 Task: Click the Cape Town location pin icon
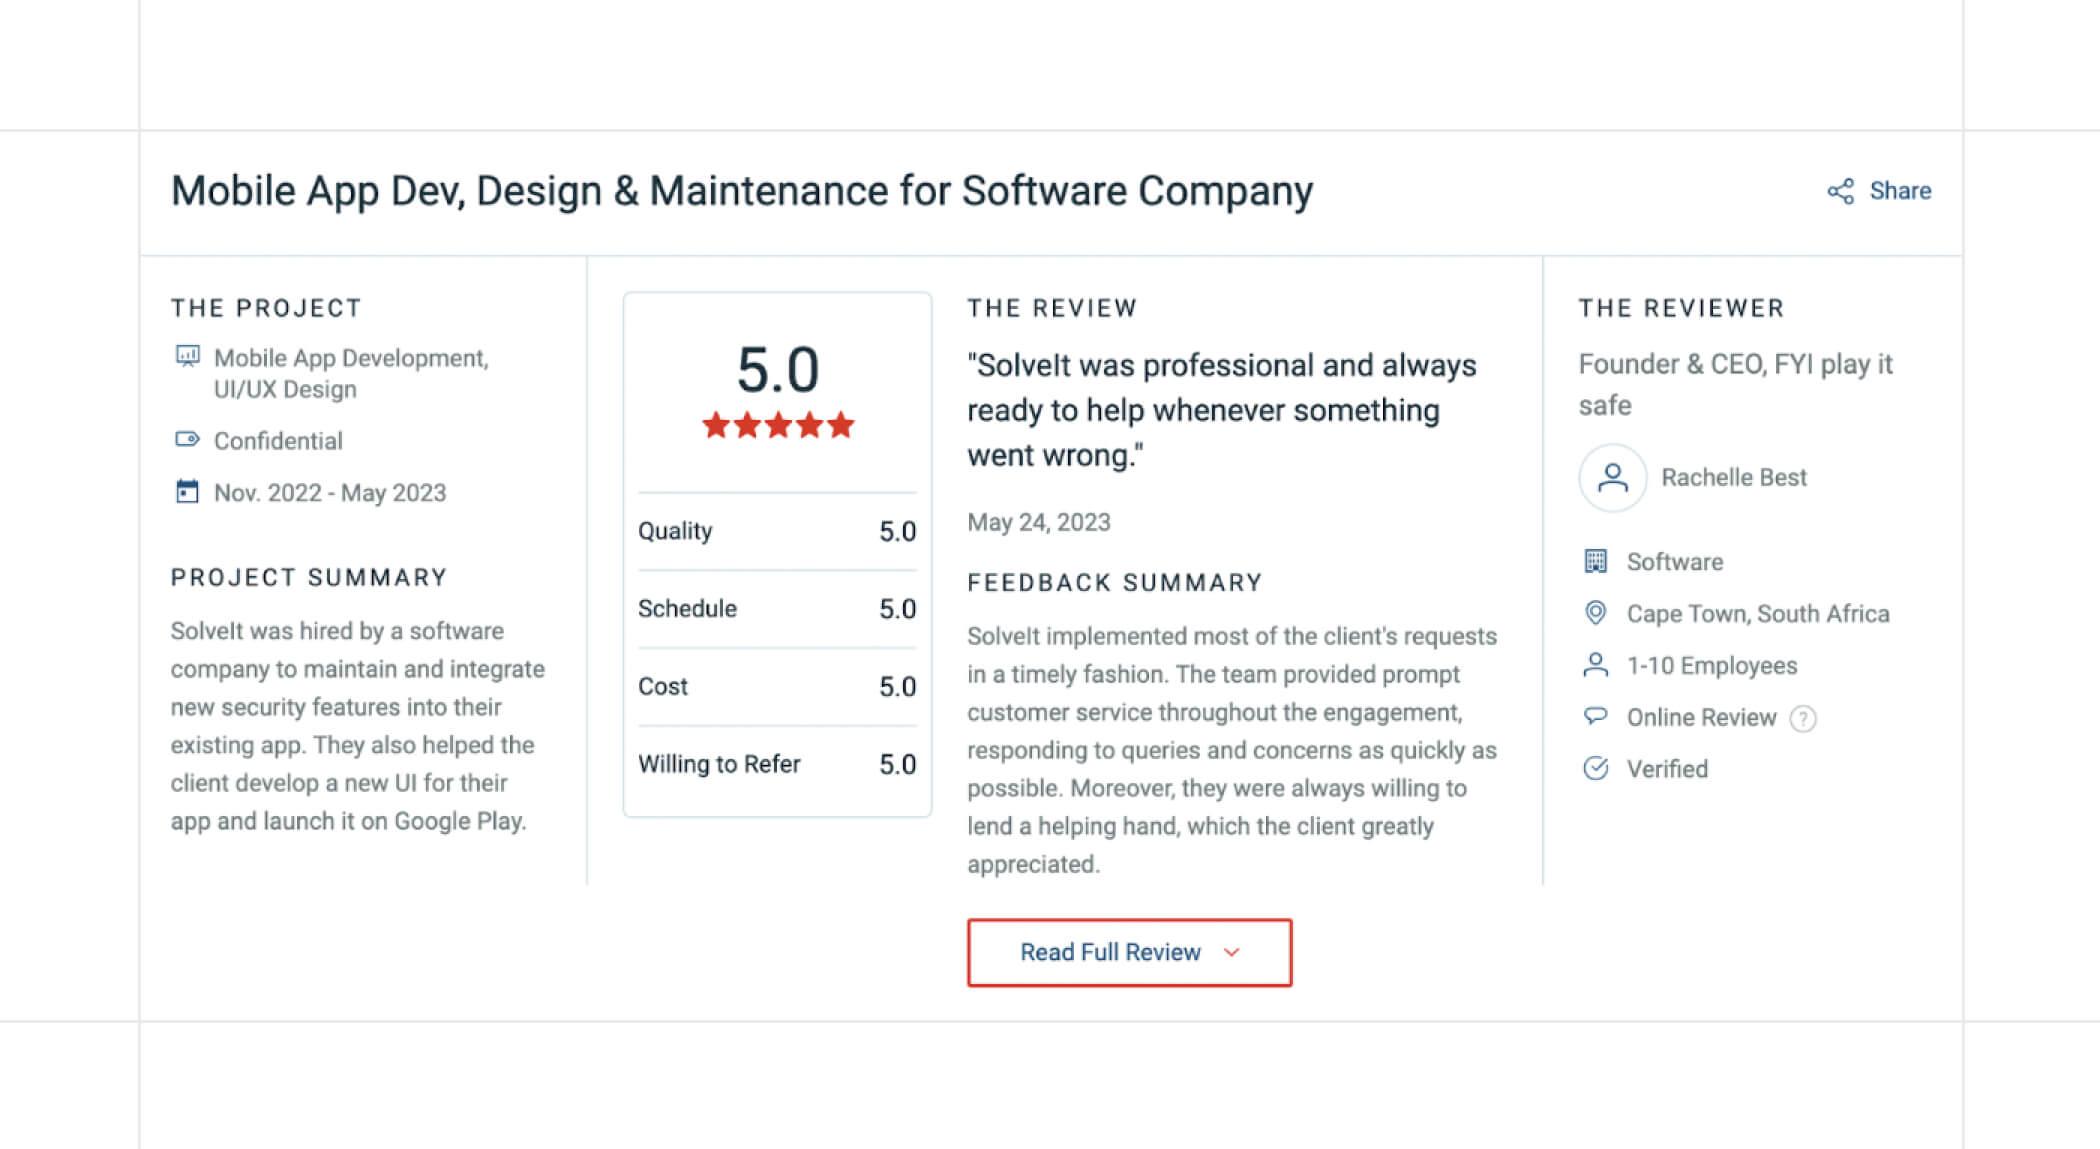(x=1596, y=613)
